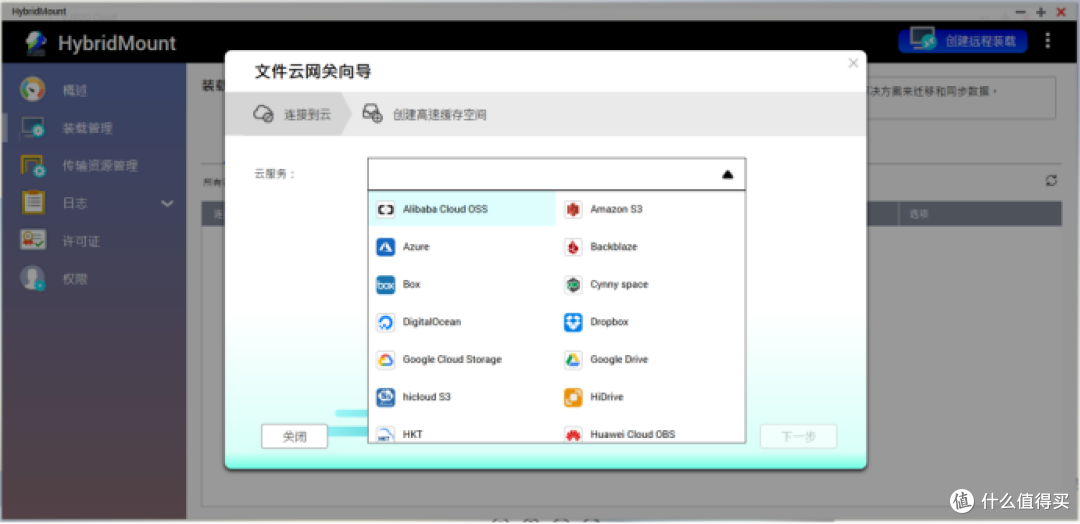
Task: Open the 权限 user icon
Action: pos(32,278)
